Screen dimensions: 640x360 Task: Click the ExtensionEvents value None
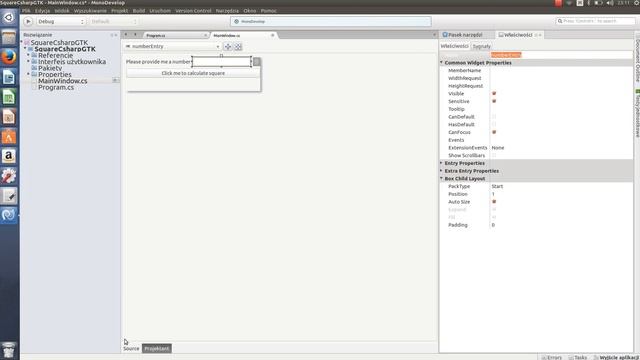498,148
